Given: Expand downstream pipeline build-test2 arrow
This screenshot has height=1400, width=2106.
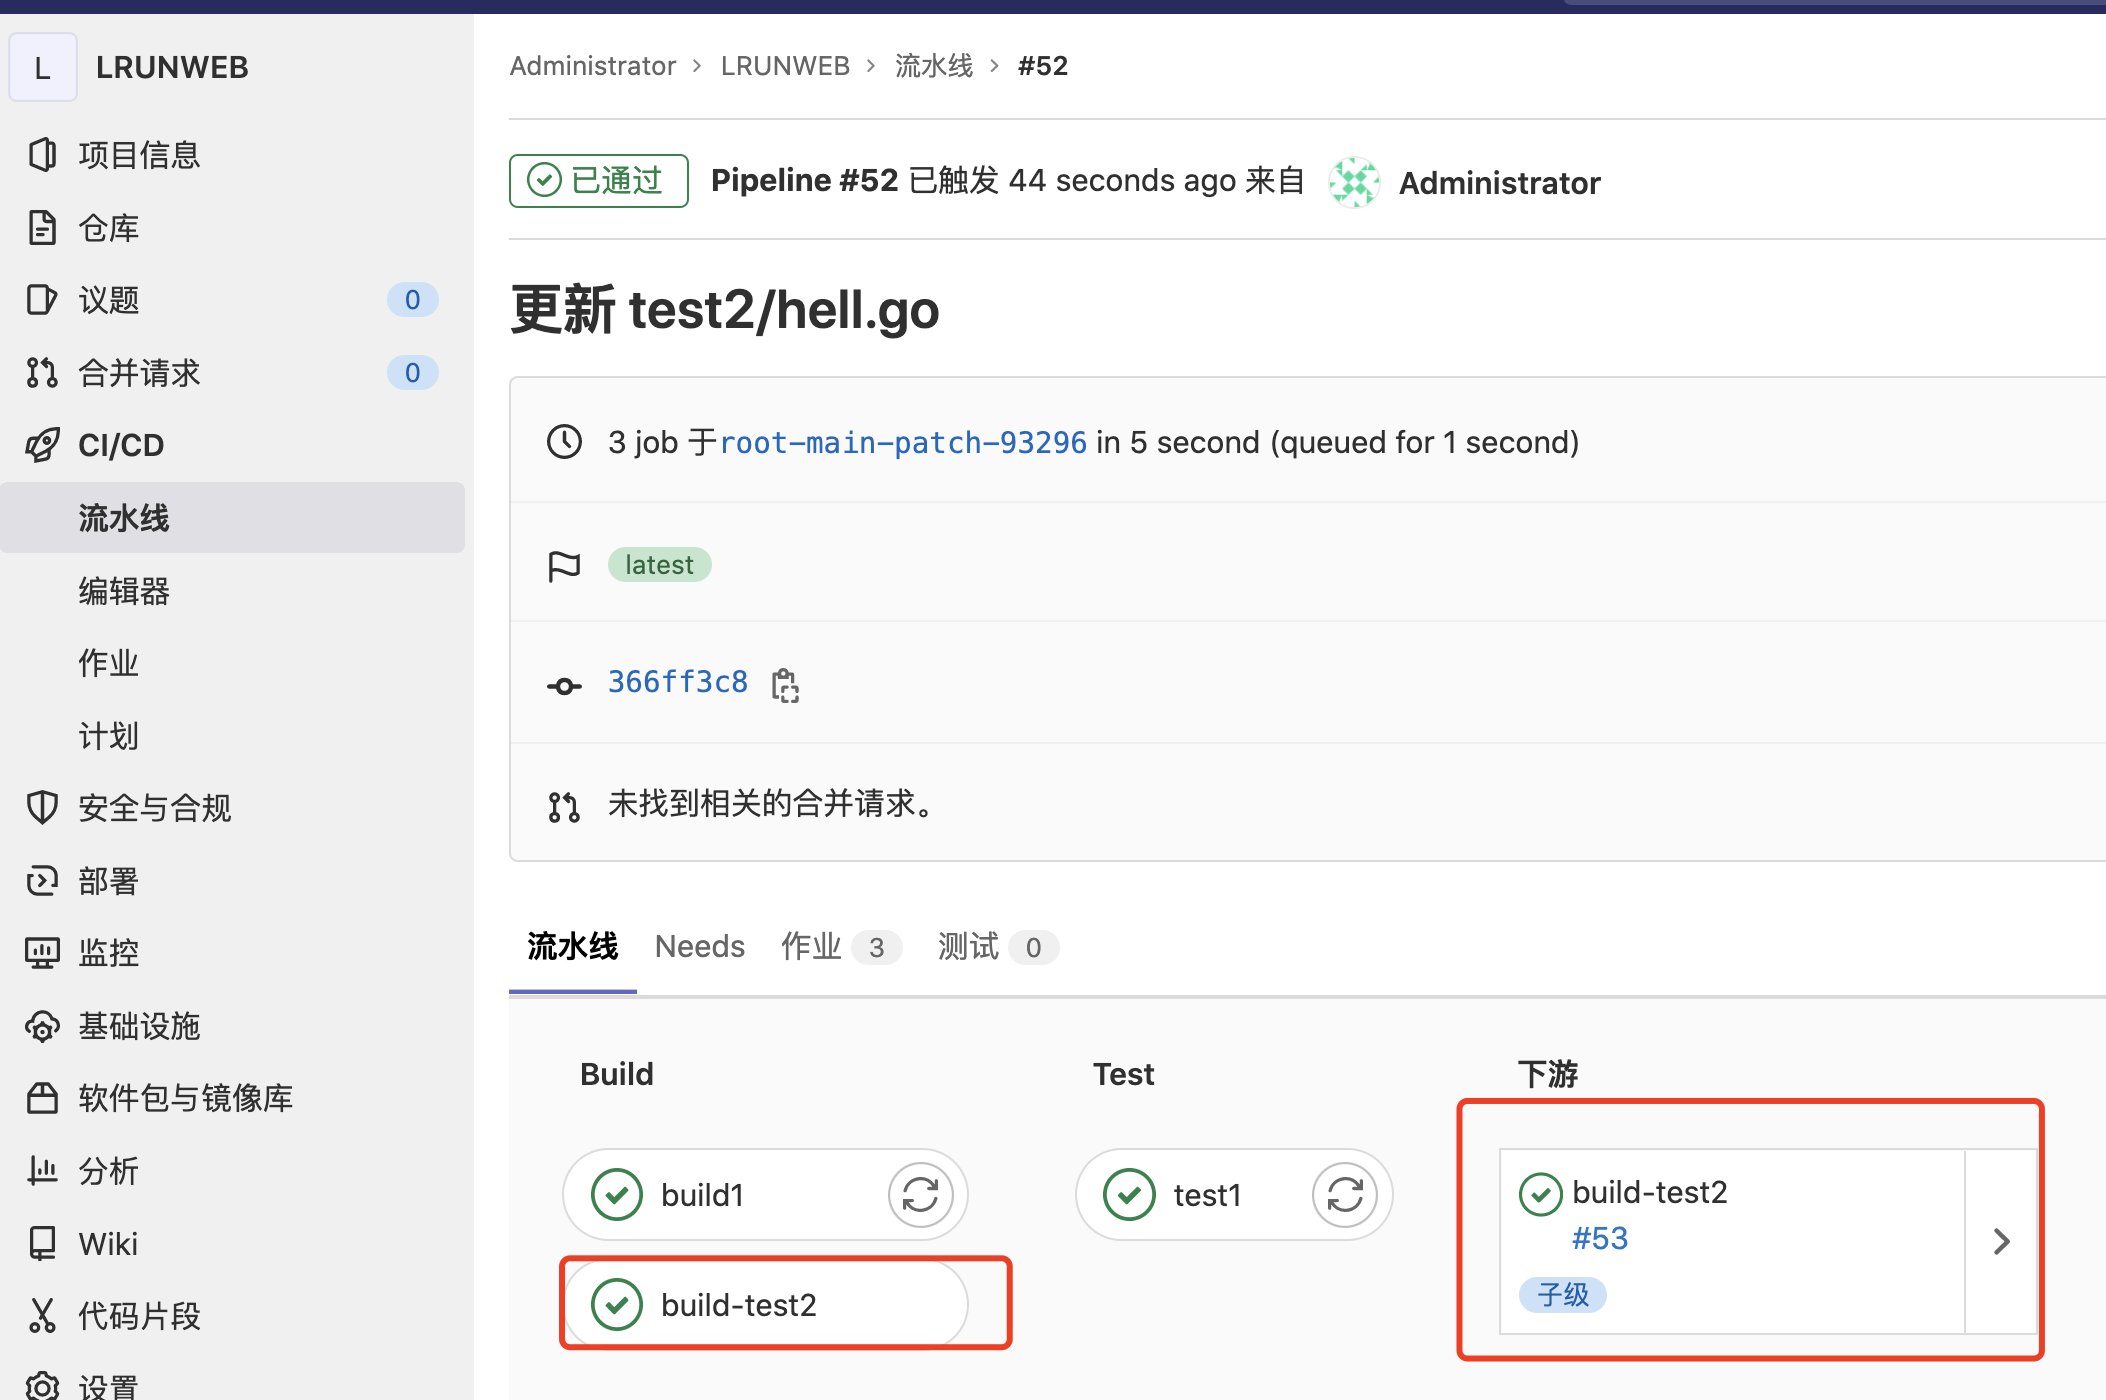Looking at the screenshot, I should click(x=2001, y=1241).
